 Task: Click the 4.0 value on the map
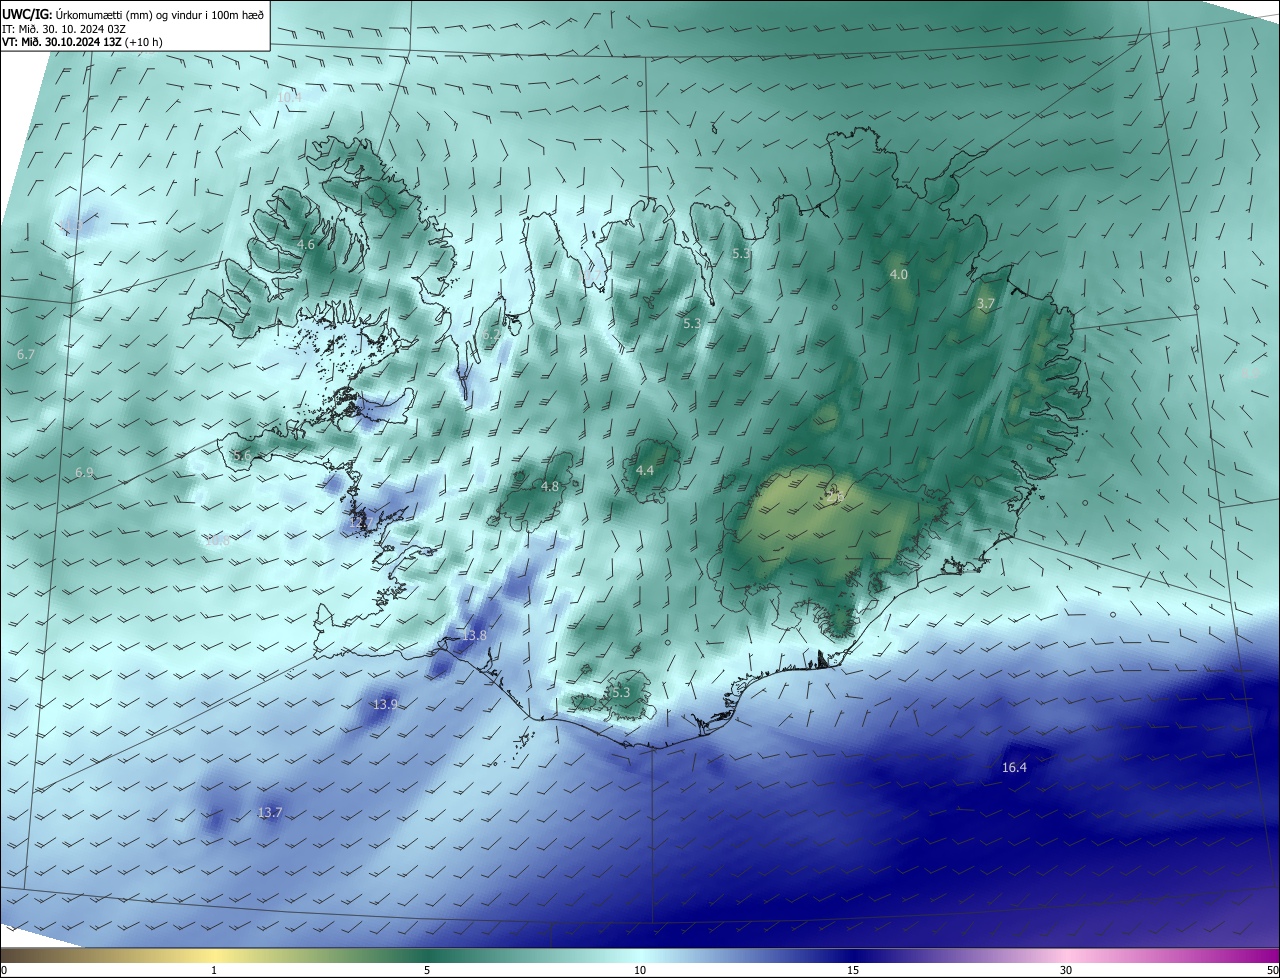point(899,273)
